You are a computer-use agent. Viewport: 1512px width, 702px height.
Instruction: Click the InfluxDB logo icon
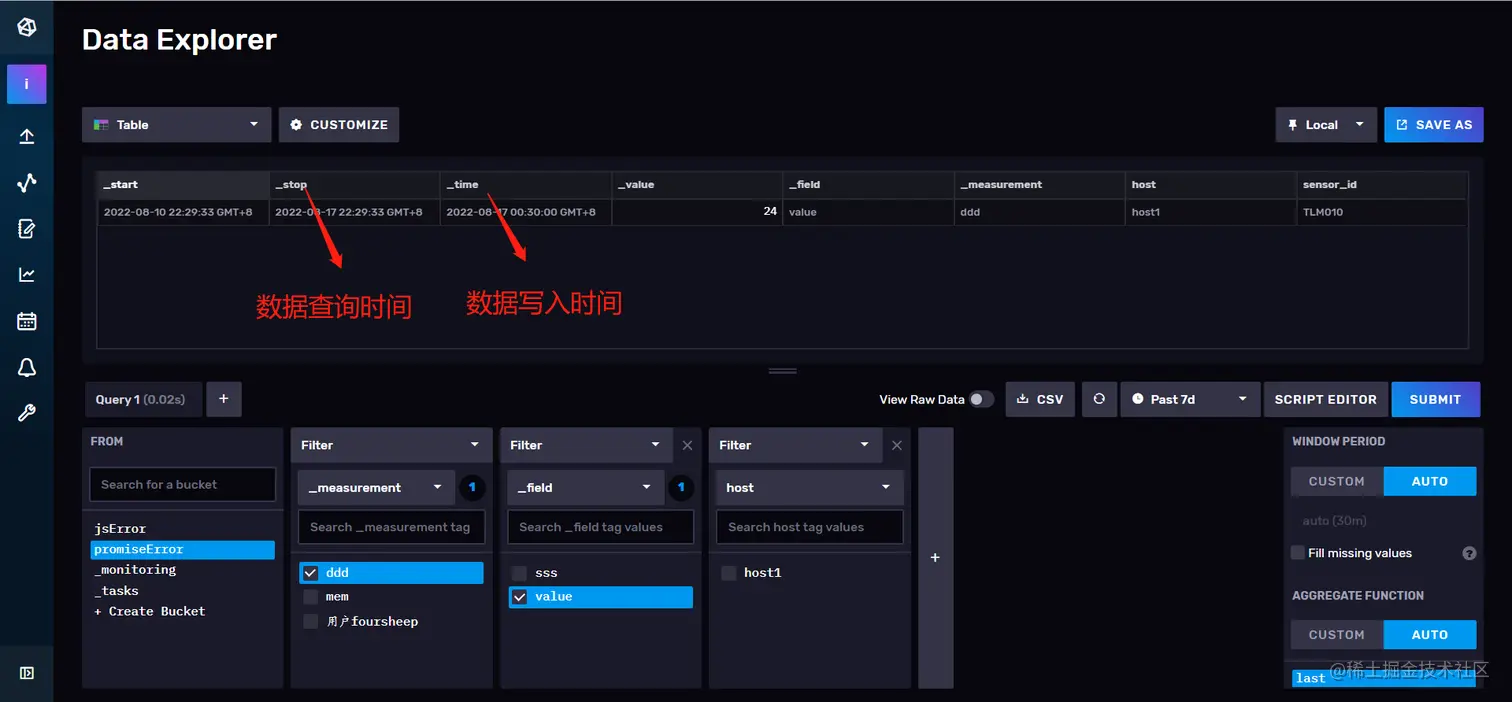point(27,27)
